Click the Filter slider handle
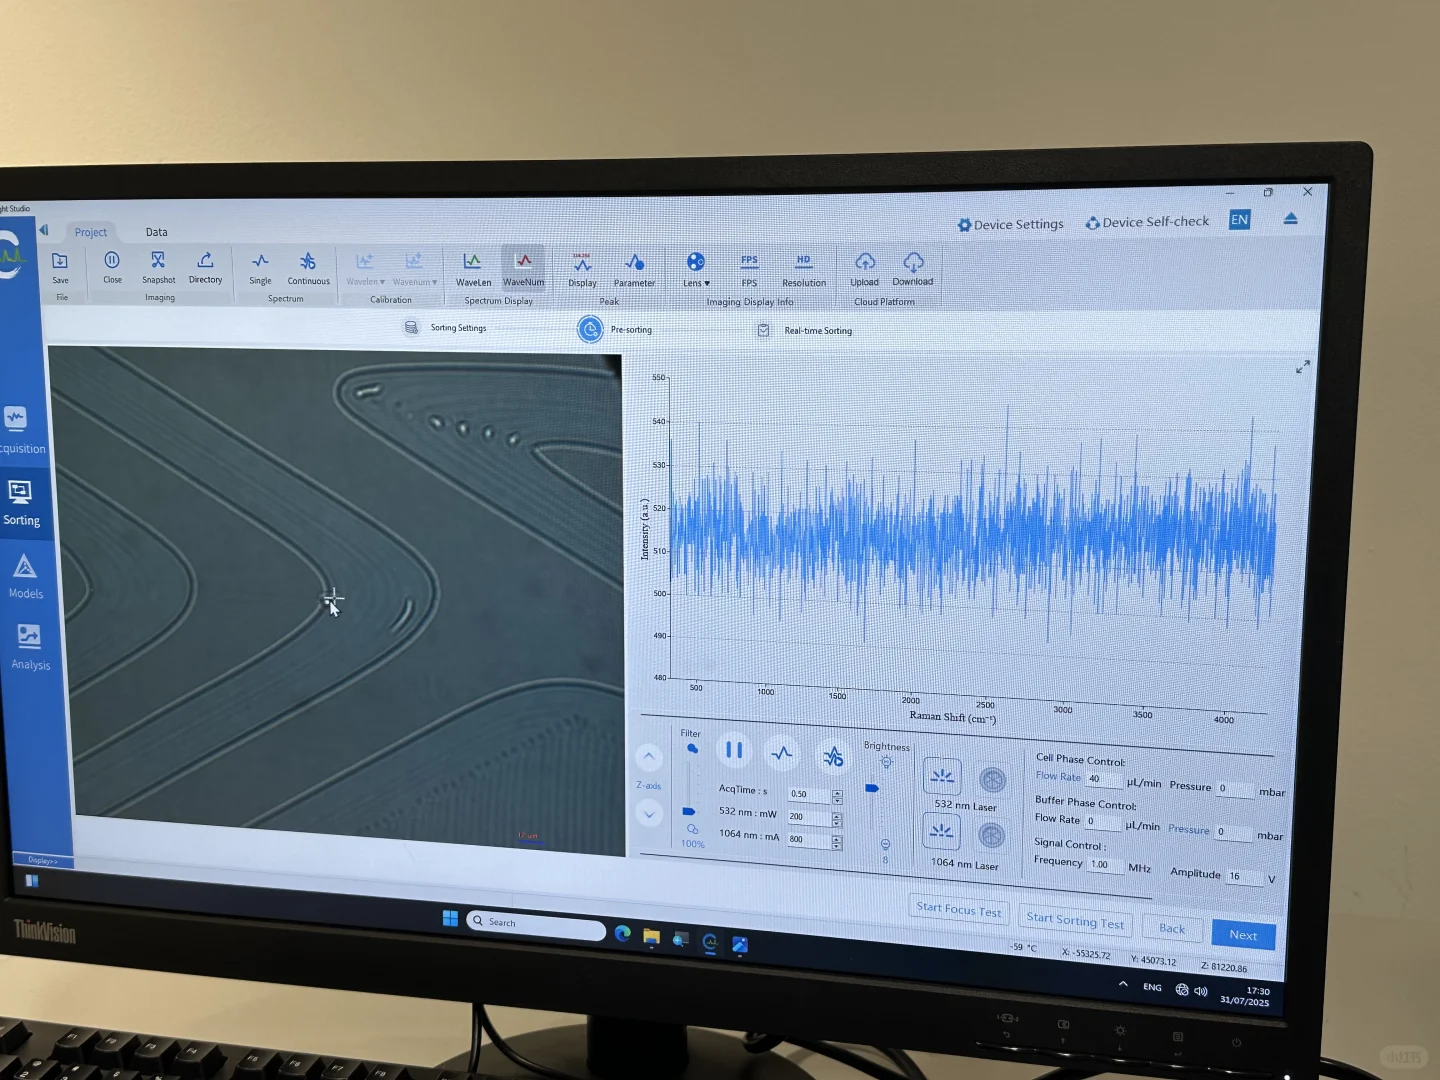1440x1080 pixels. [x=688, y=811]
